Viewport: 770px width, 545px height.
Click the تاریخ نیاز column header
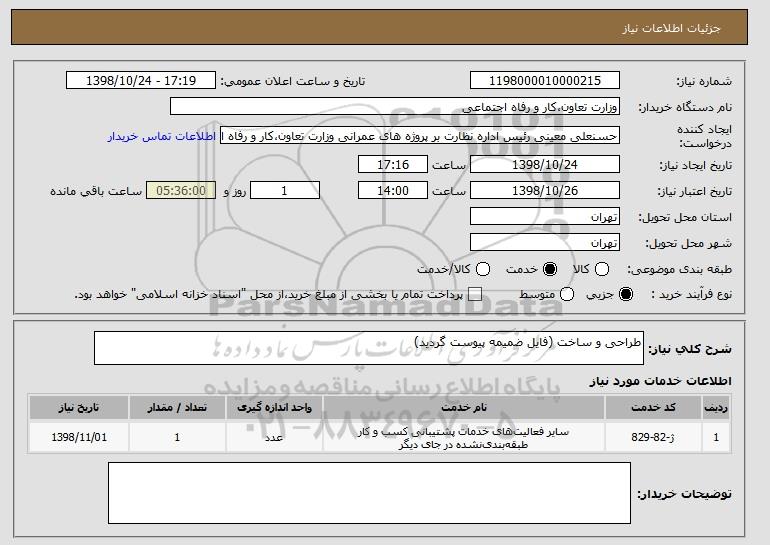click(79, 408)
